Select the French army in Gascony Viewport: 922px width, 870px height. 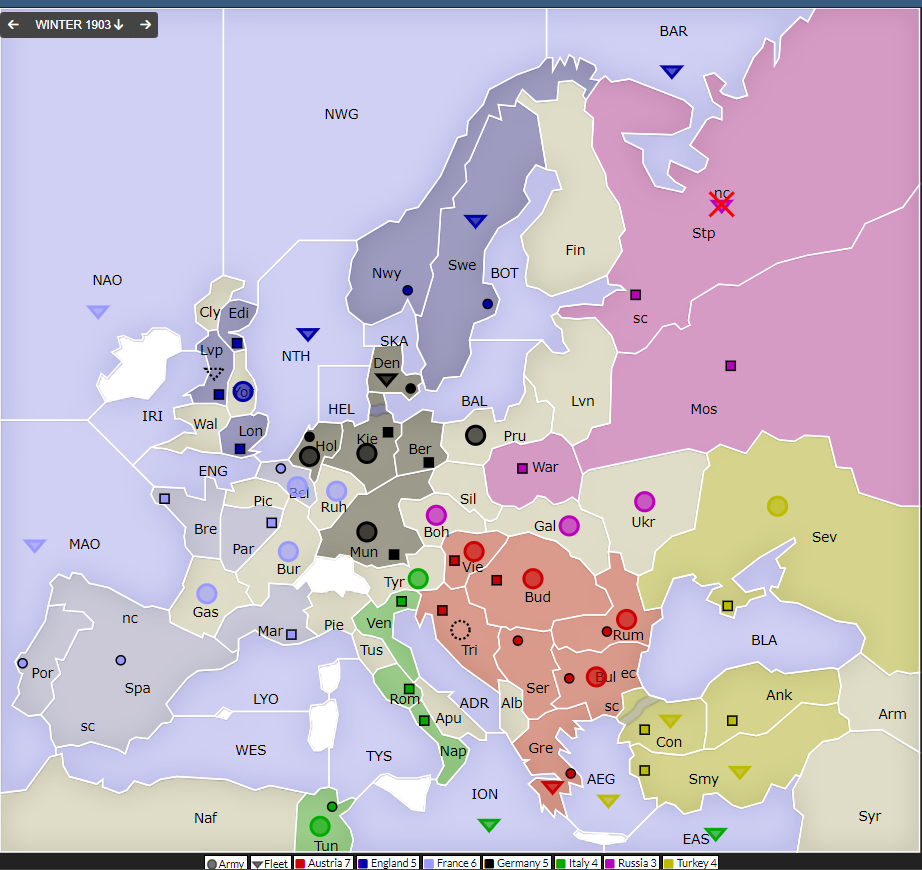pyautogui.click(x=207, y=594)
